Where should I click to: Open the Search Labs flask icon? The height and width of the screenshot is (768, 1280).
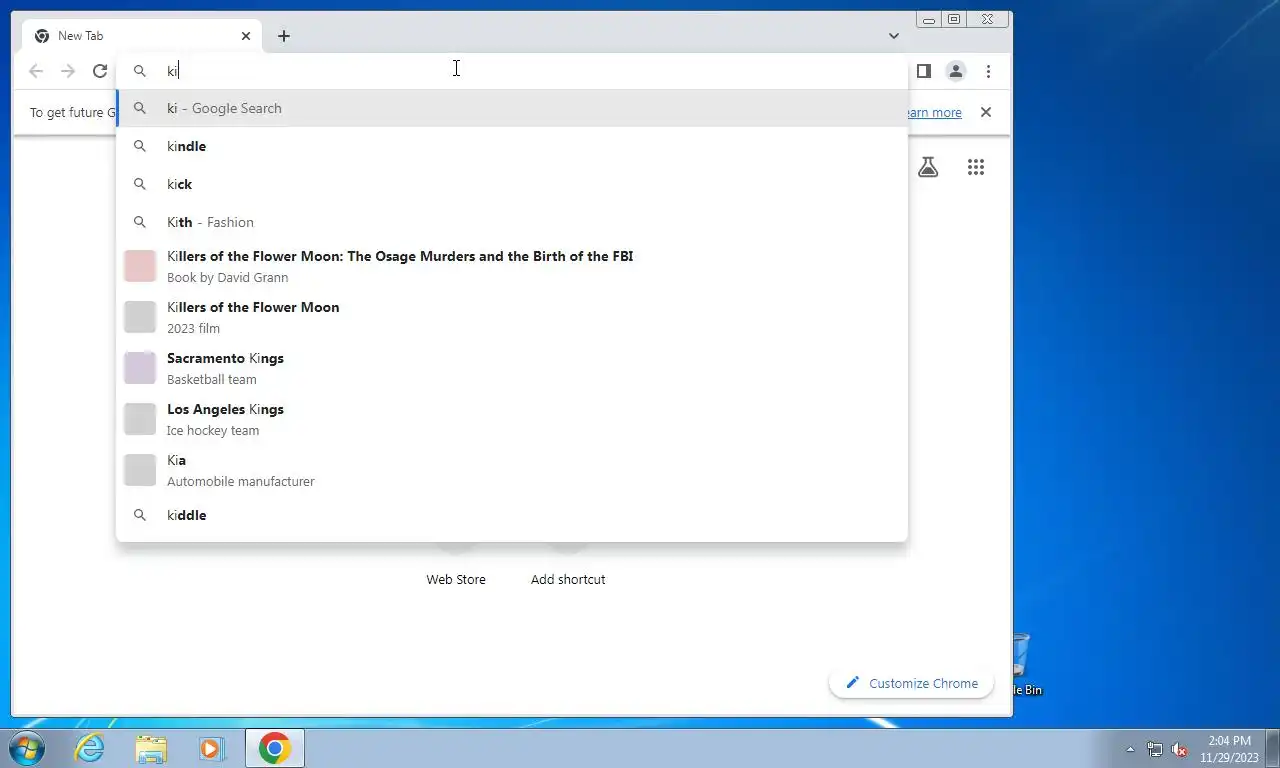[928, 167]
